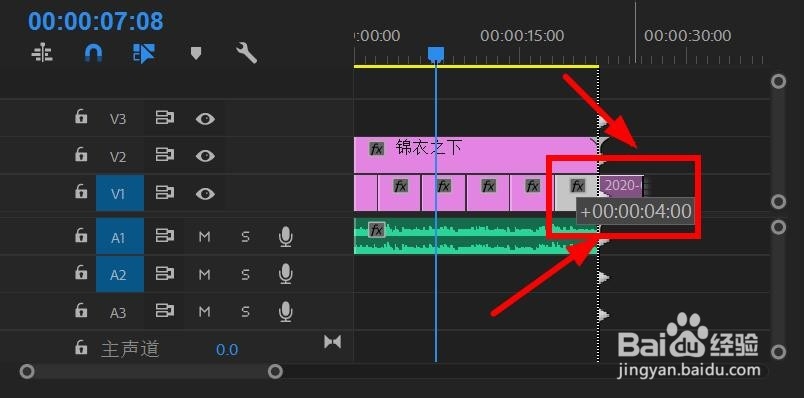Screen dimensions: 804x398
Task: Toggle the lock on track V1
Action: [81, 192]
